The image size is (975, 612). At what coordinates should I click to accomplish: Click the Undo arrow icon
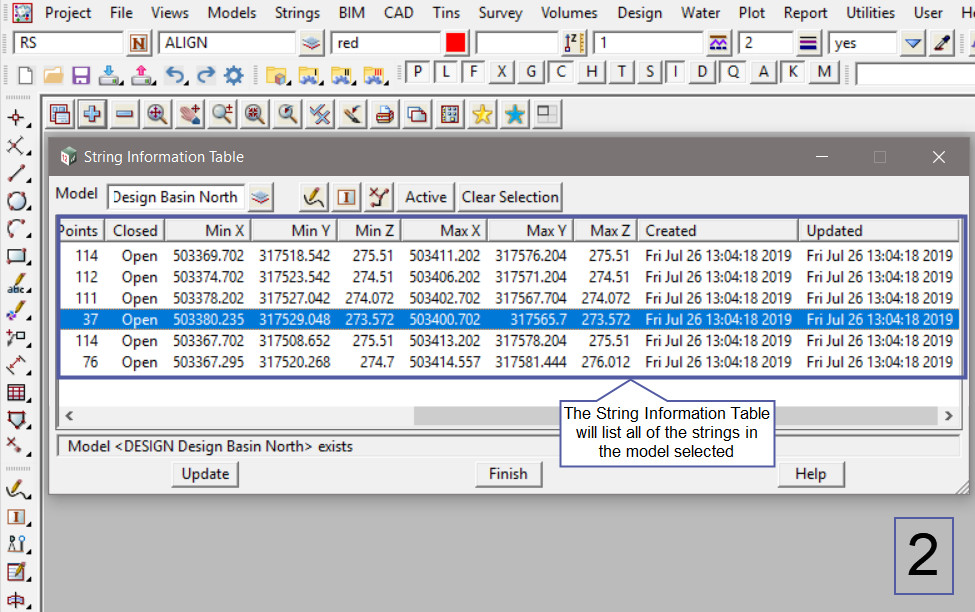click(175, 75)
